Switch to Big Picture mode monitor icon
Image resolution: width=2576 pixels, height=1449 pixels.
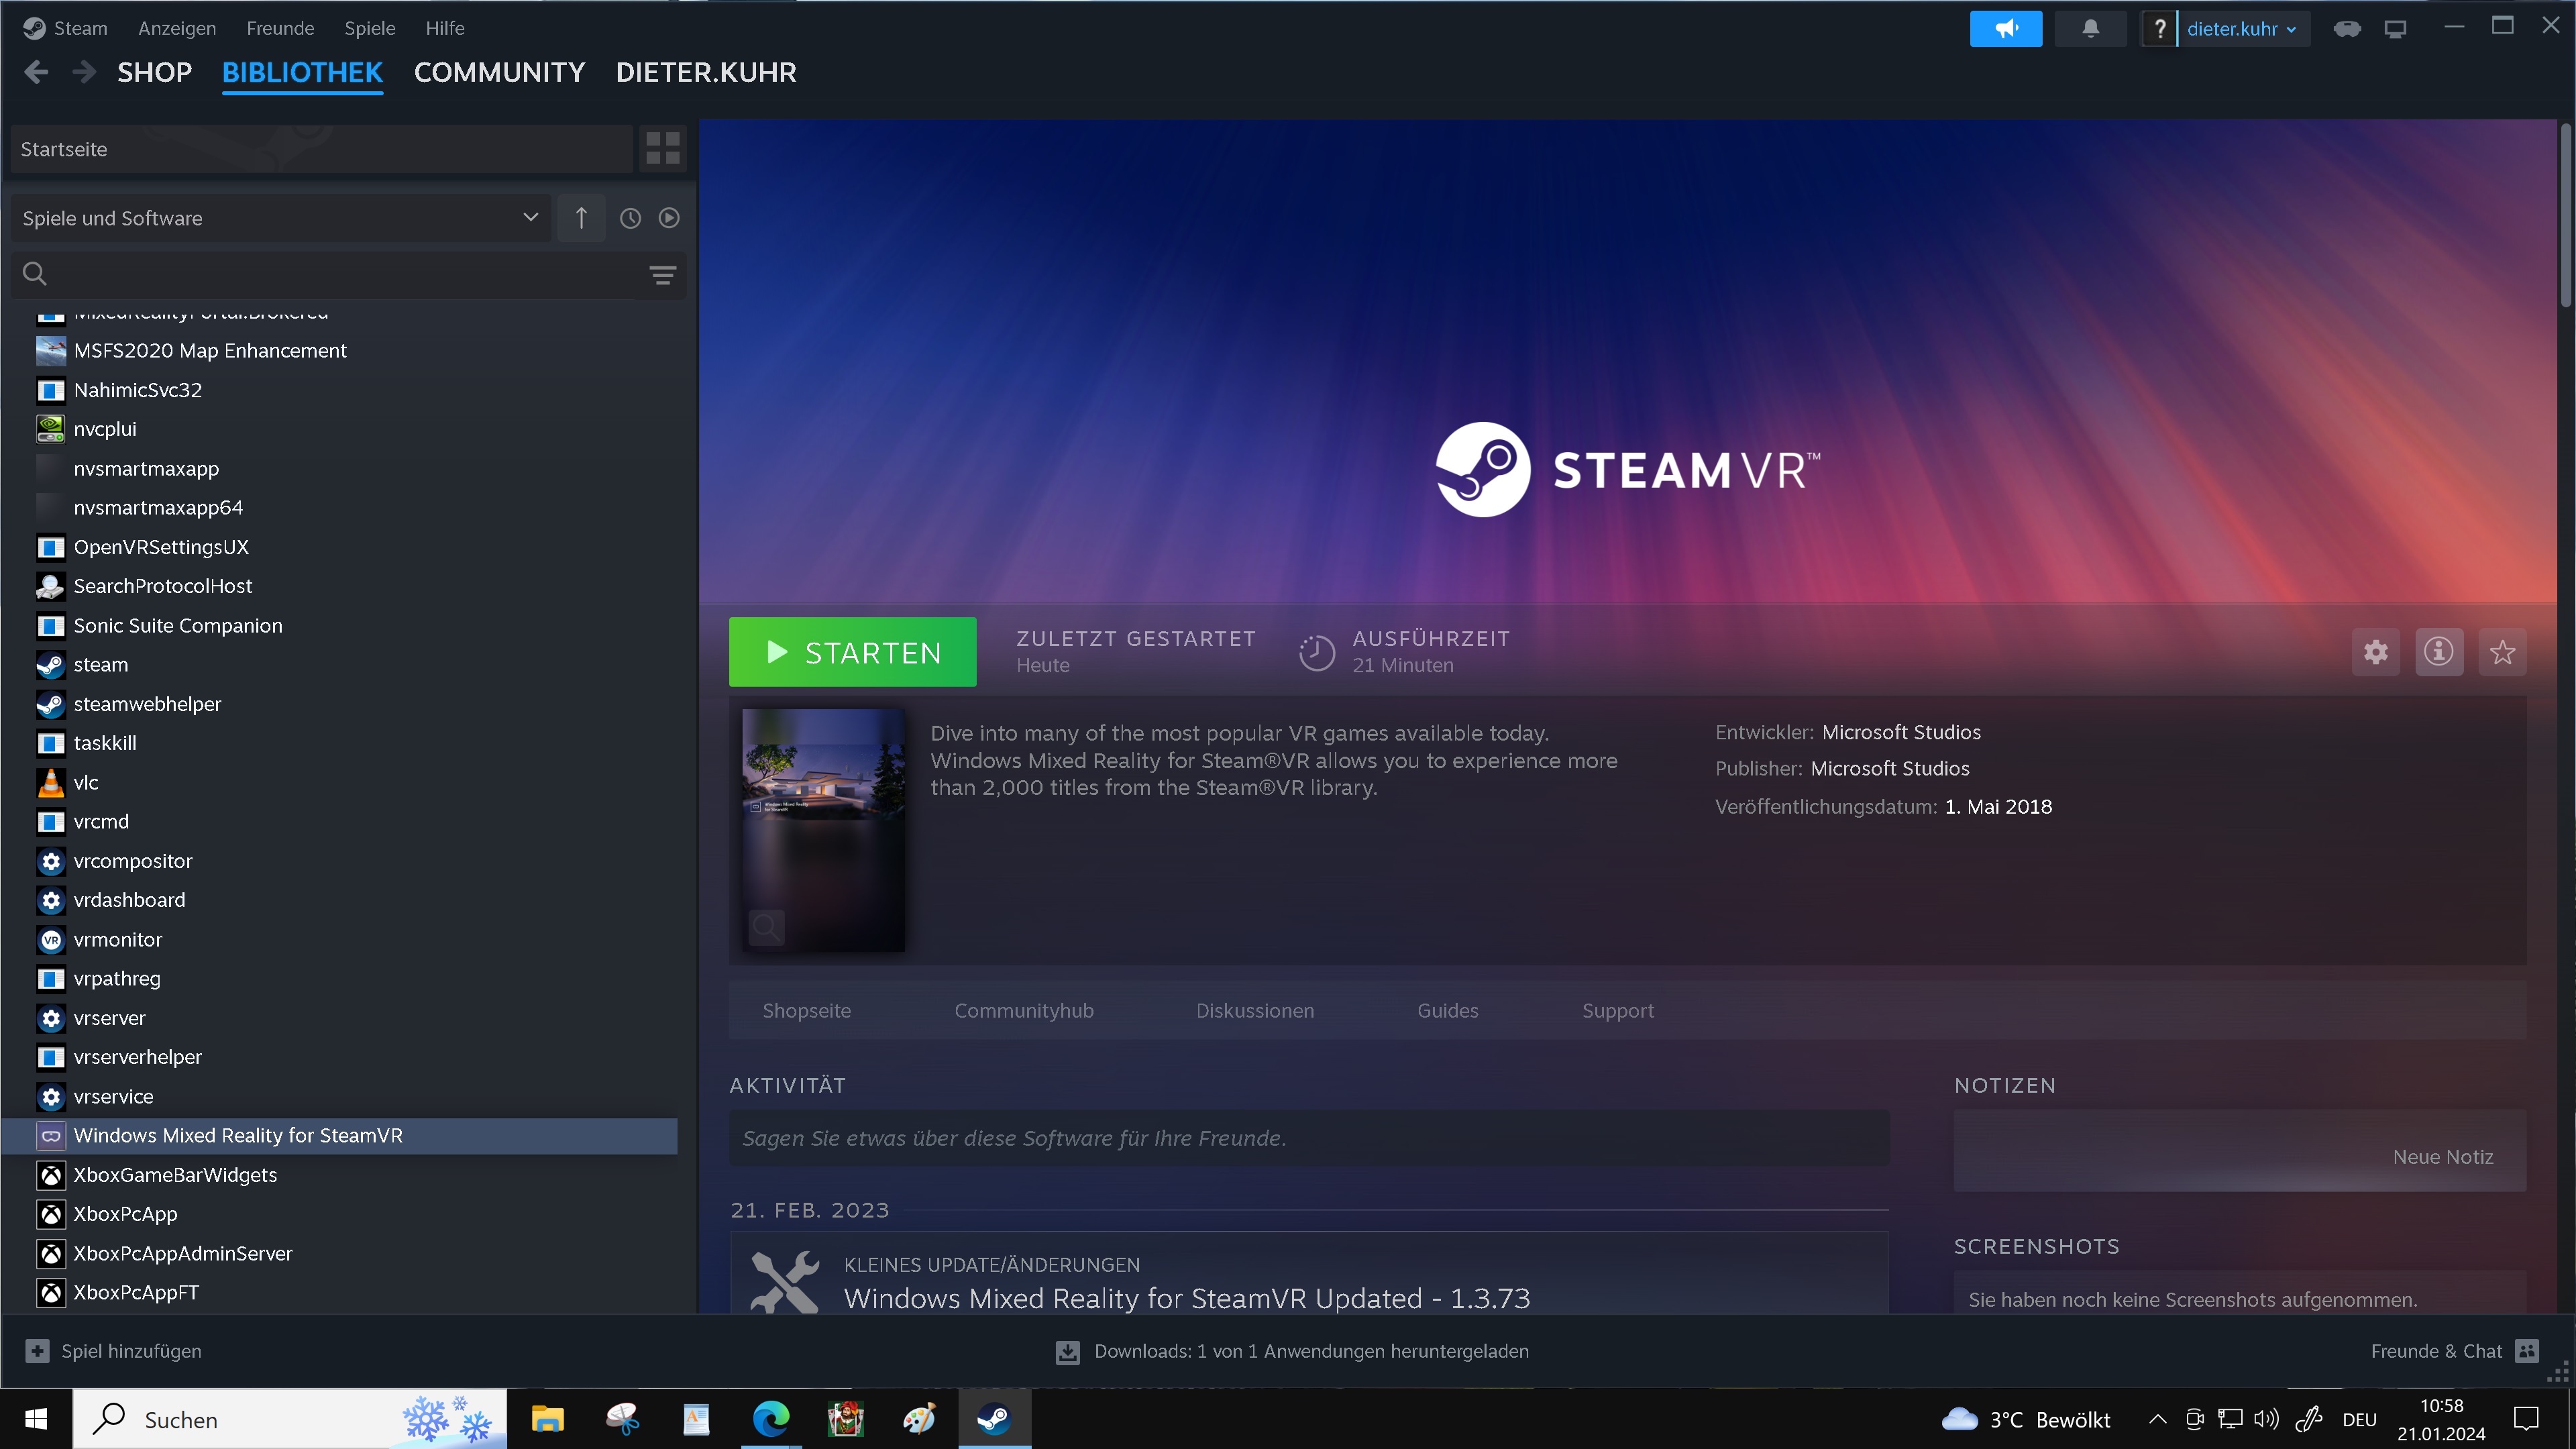click(x=2395, y=29)
